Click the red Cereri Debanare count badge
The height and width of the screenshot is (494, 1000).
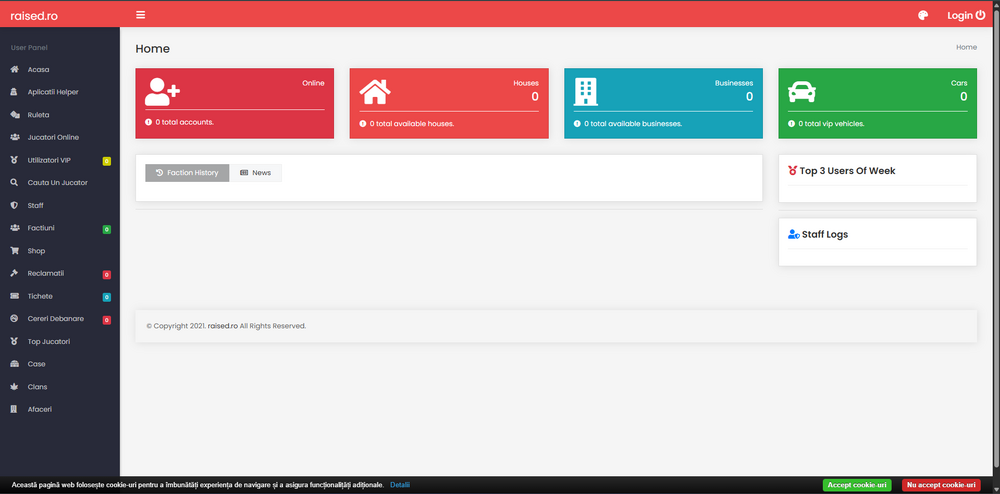click(x=107, y=320)
